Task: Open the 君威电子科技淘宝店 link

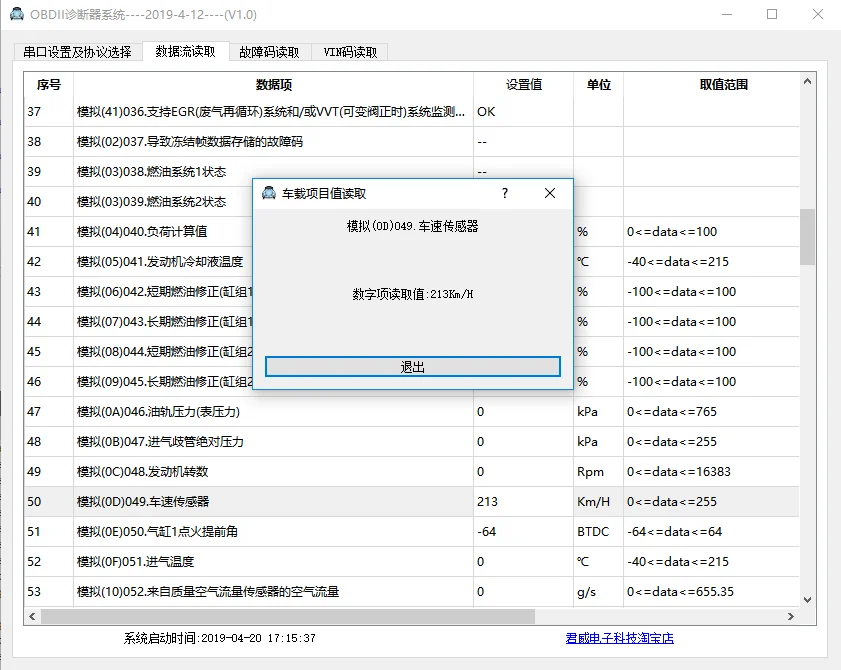Action: click(619, 638)
